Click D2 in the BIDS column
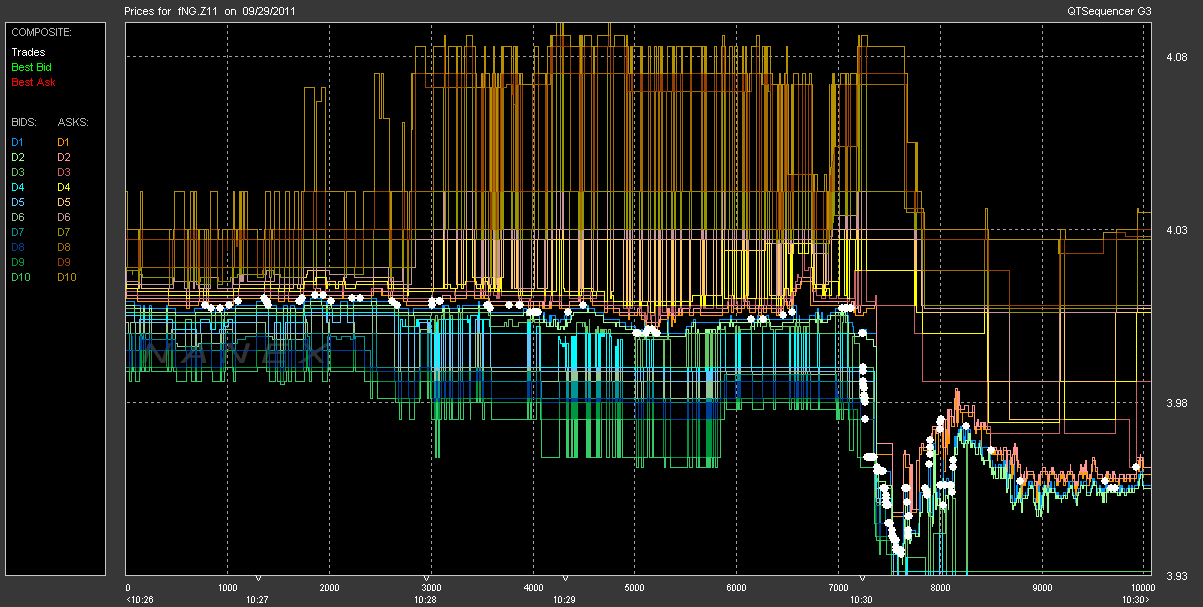The image size is (1203, 607). tap(17, 158)
